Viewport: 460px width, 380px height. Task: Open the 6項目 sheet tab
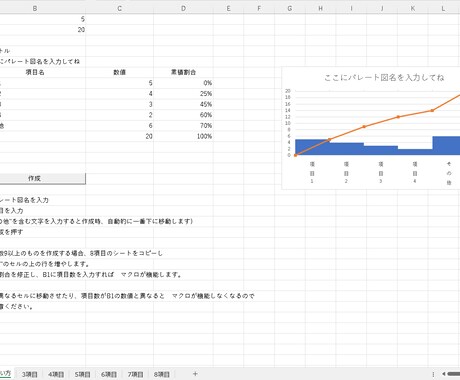[x=109, y=374]
